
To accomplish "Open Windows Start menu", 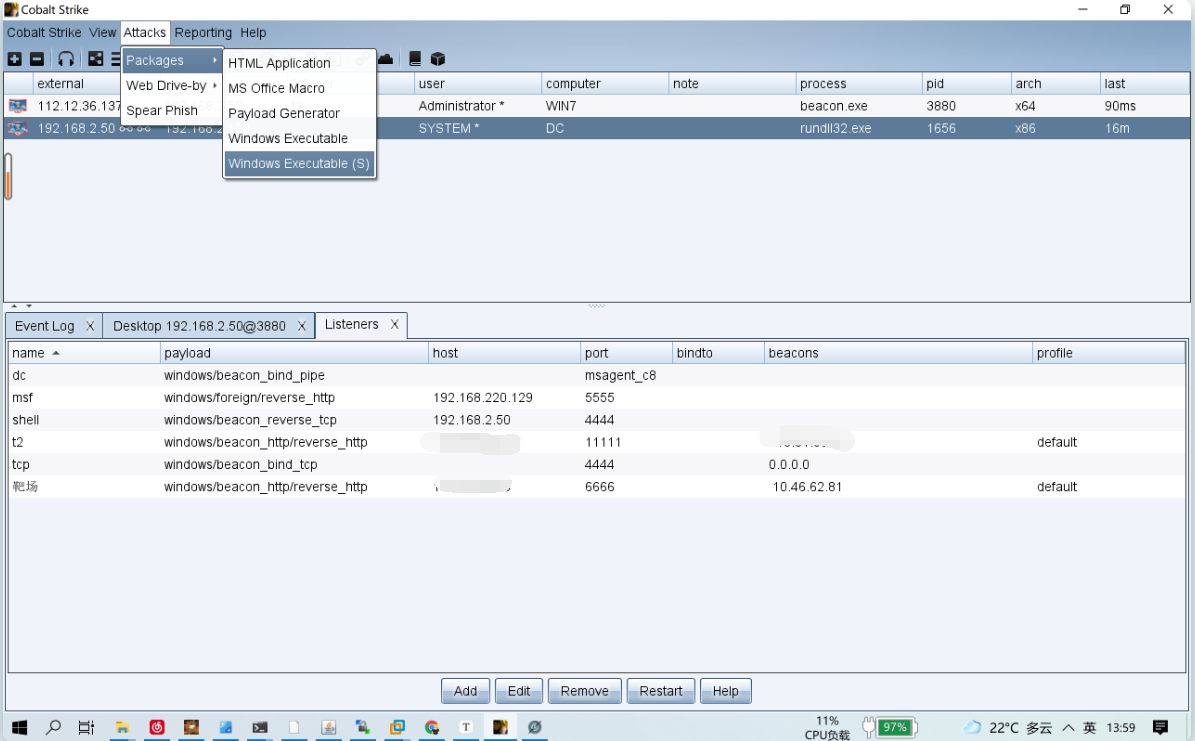I will pyautogui.click(x=19, y=727).
